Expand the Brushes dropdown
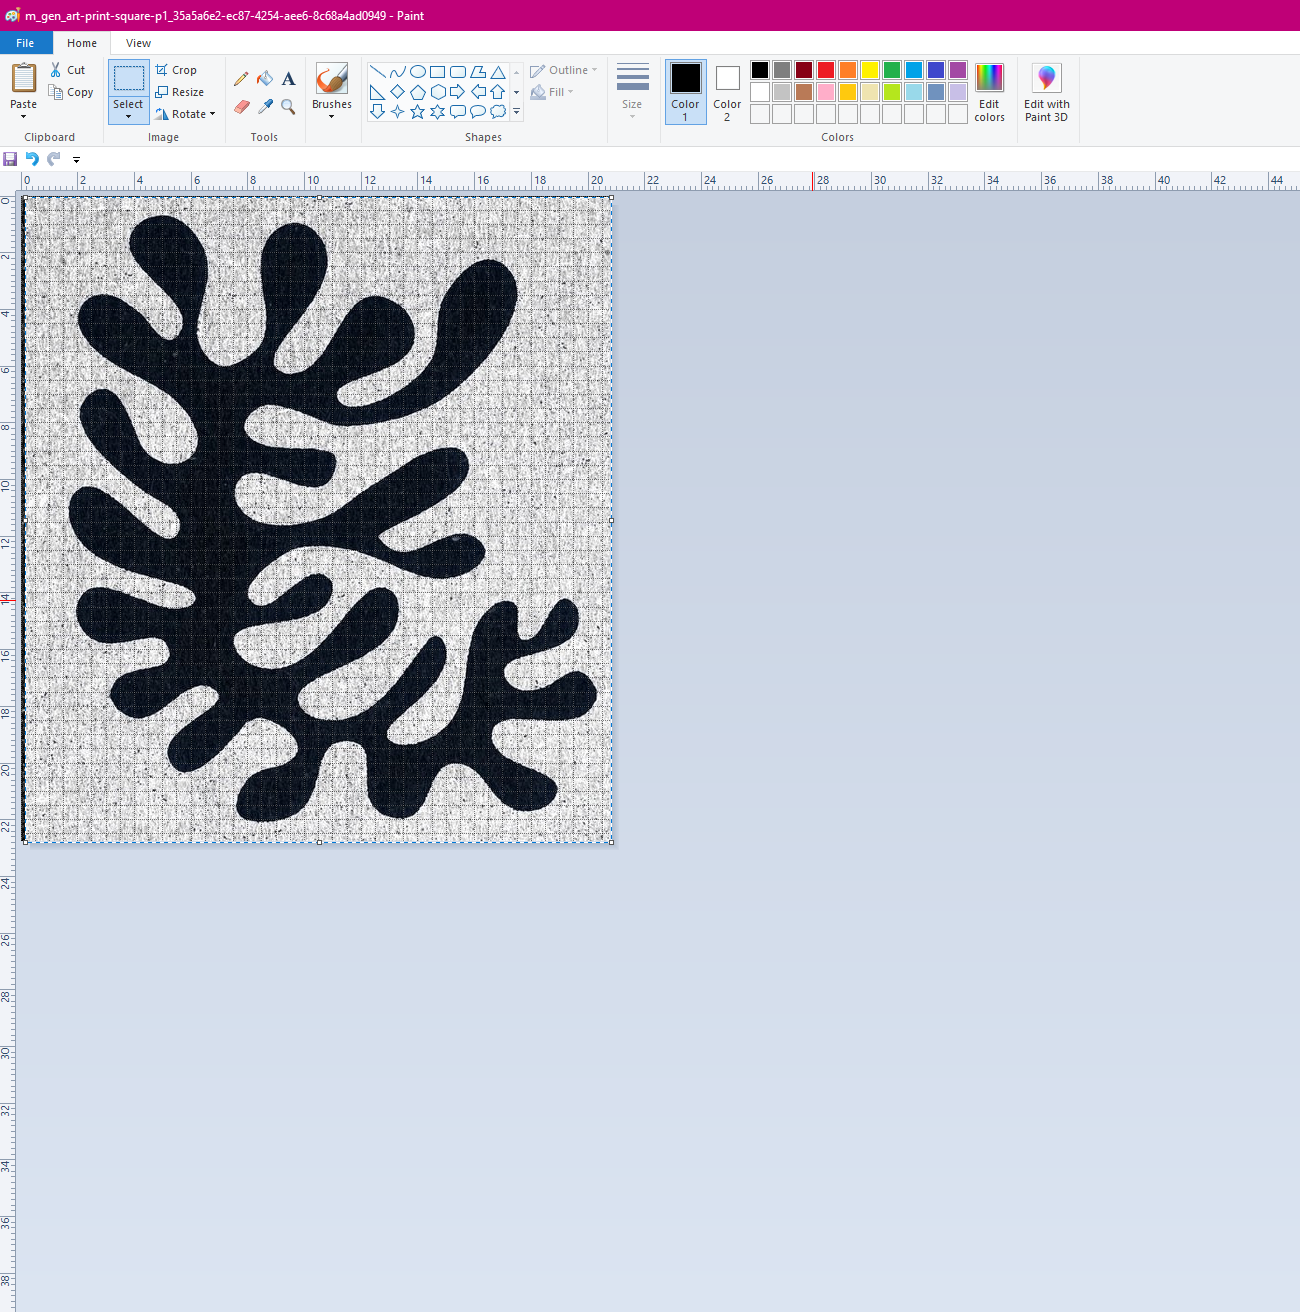1300x1312 pixels. pos(332,116)
